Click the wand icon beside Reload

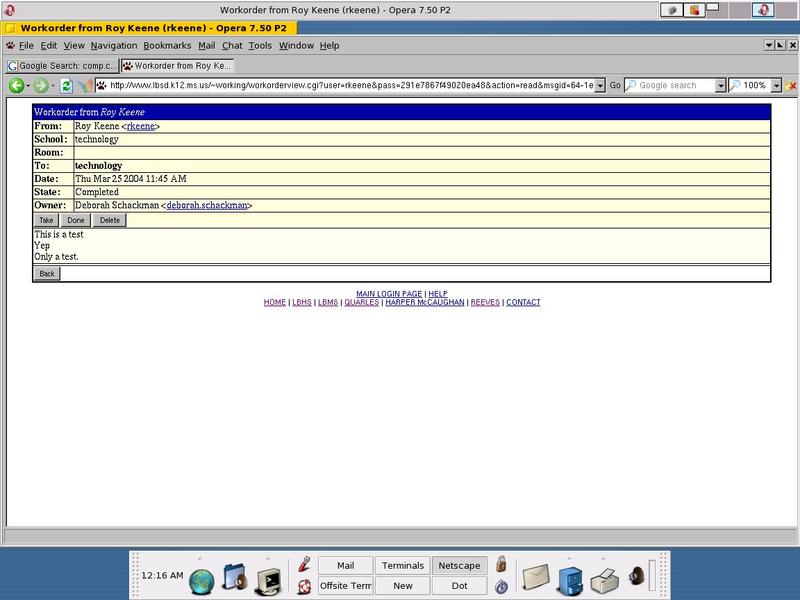click(86, 86)
